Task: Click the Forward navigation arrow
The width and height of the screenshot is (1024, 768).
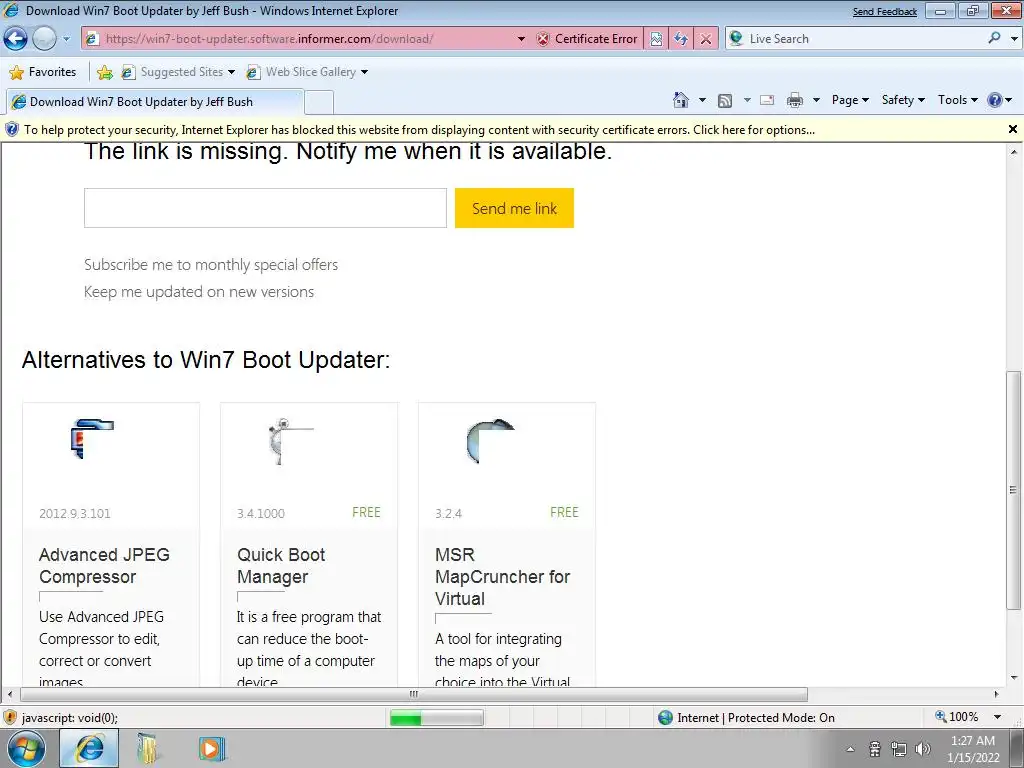Action: 44,39
